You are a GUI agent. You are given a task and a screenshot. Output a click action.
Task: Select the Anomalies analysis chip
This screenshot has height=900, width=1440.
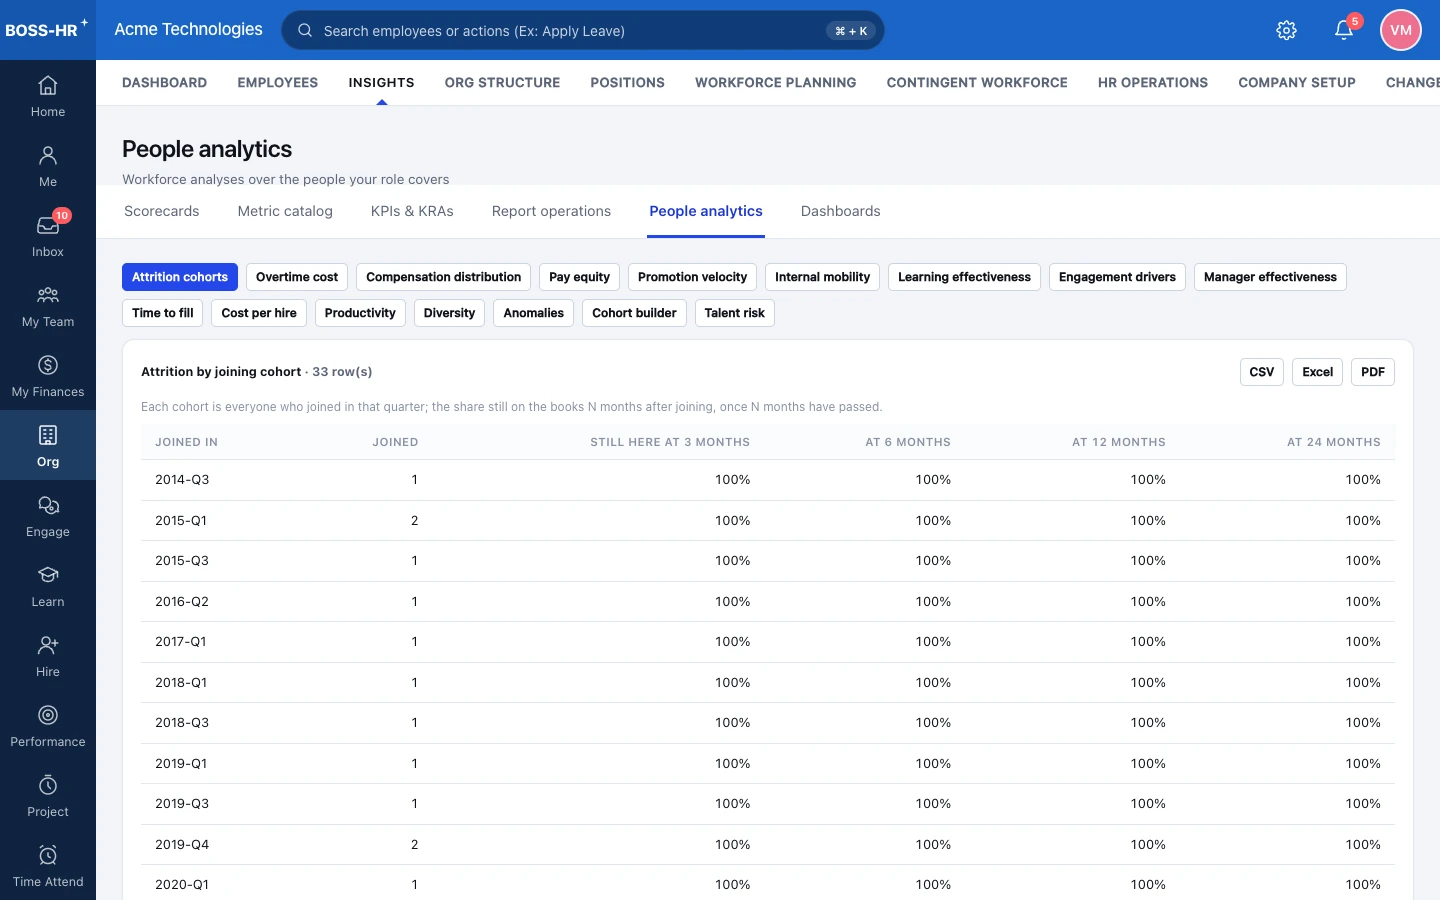[533, 313]
